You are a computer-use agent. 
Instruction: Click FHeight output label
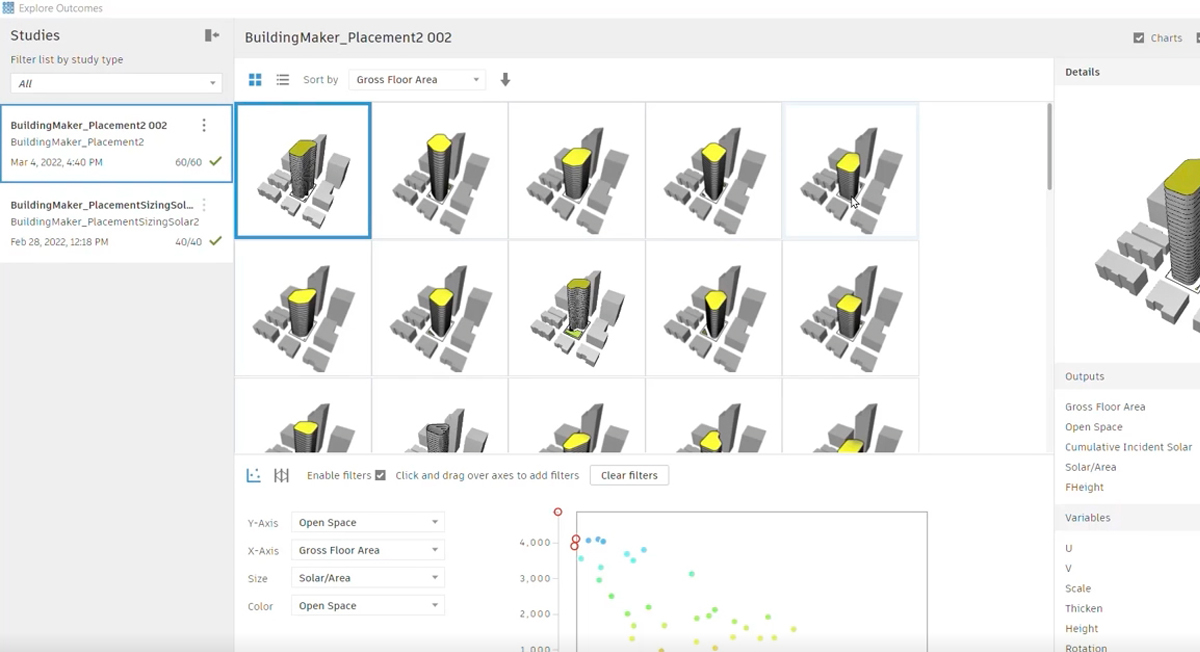[x=1086, y=487]
